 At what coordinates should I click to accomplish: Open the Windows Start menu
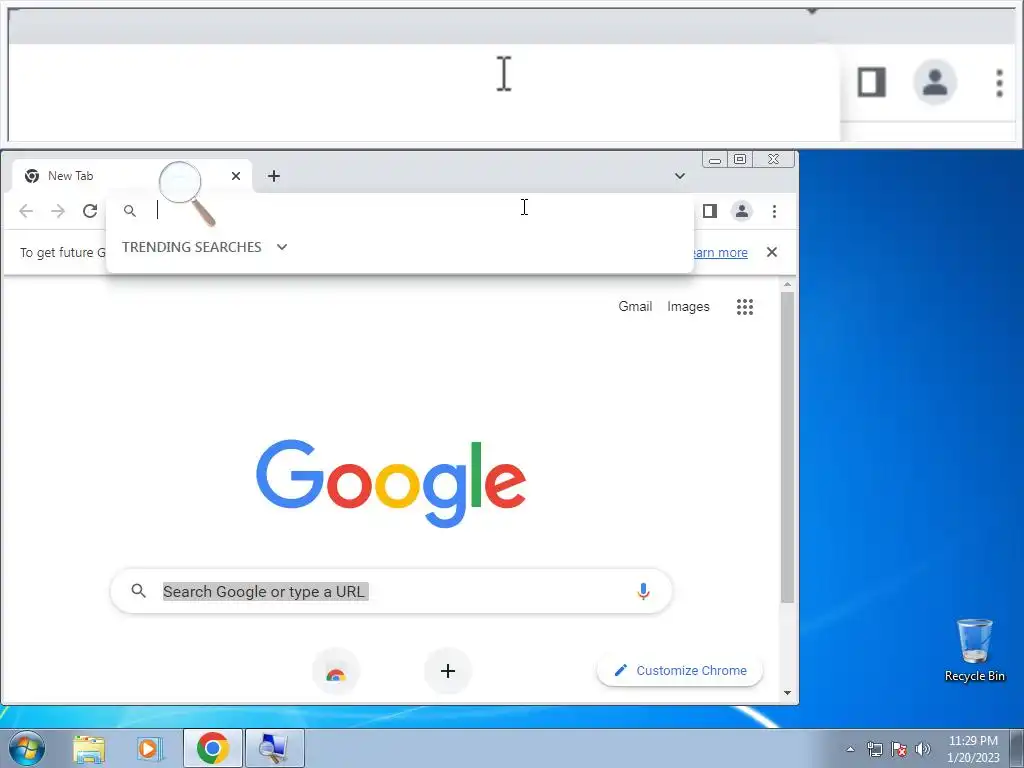[x=27, y=748]
